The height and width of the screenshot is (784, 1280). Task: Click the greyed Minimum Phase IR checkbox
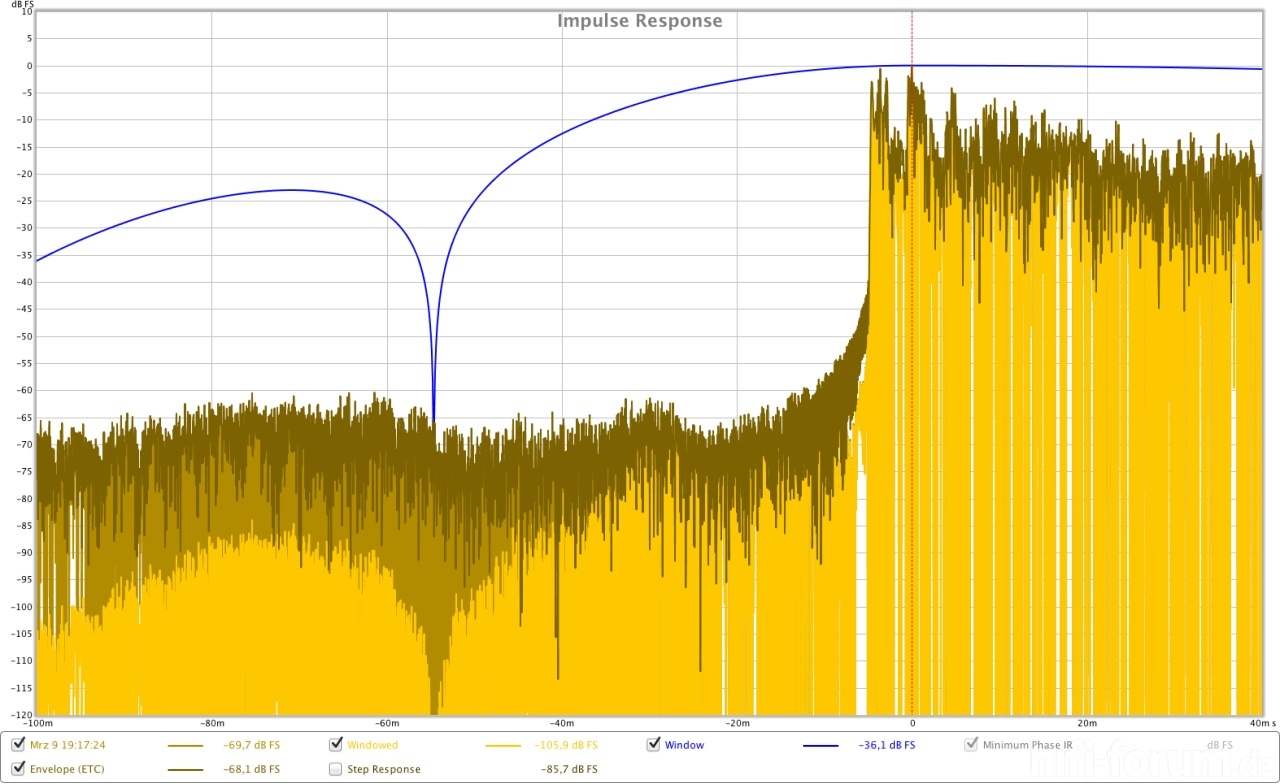971,745
